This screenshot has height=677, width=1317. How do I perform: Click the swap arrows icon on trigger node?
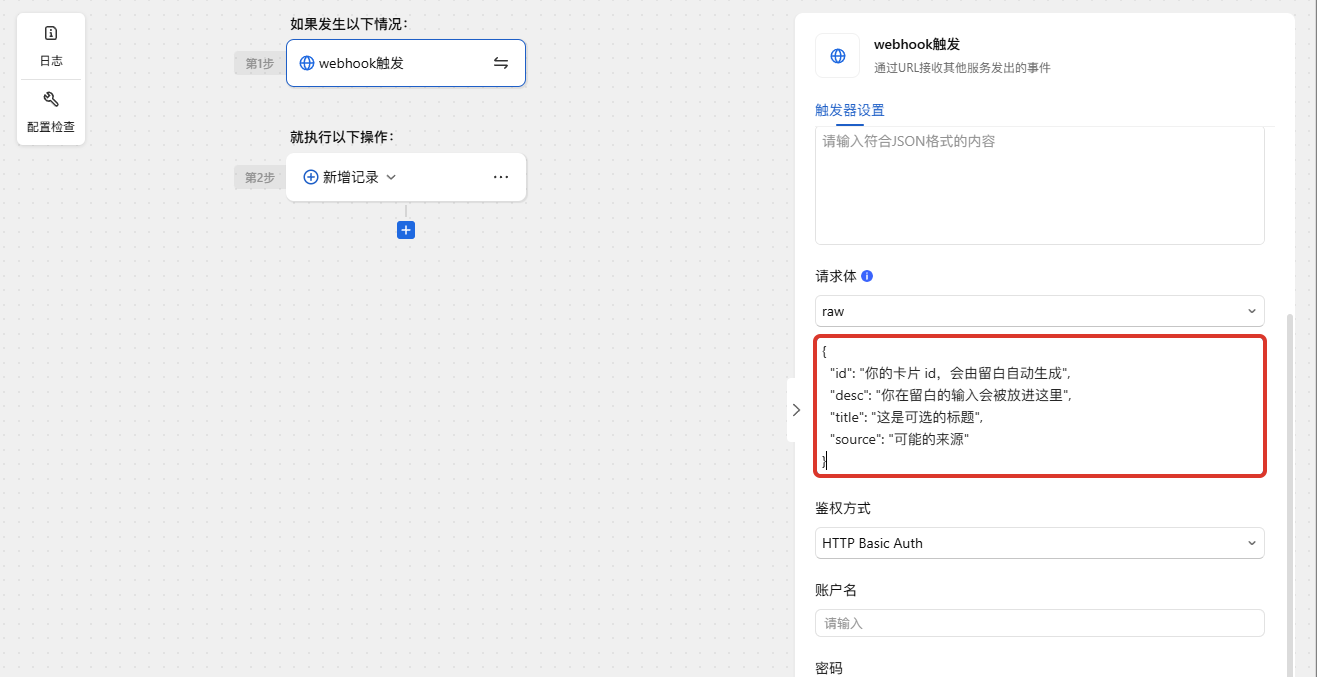click(x=501, y=62)
